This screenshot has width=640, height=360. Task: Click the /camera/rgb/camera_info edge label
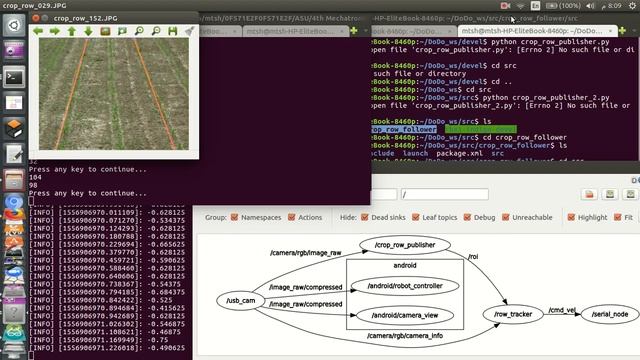pyautogui.click(x=405, y=336)
